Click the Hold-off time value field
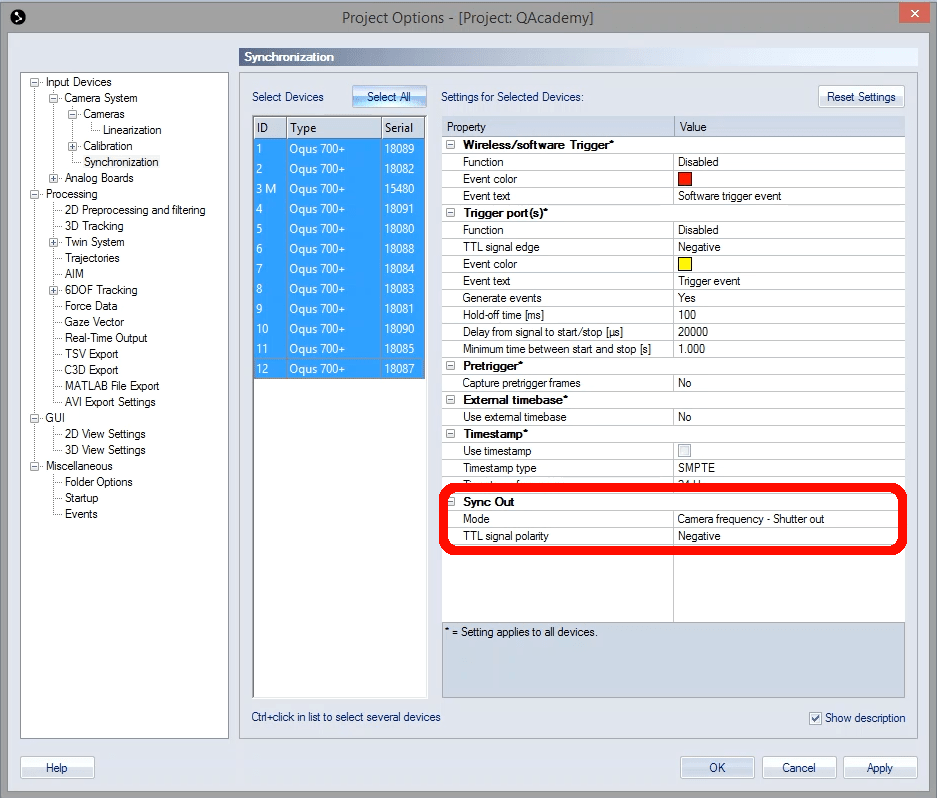Viewport: 937px width, 798px height. tap(788, 315)
